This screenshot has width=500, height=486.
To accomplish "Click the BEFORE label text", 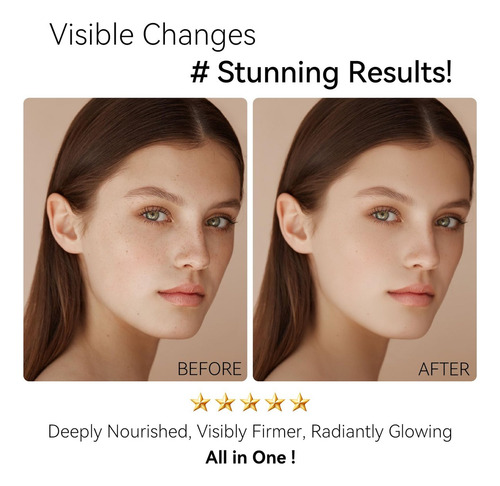I will coord(209,369).
